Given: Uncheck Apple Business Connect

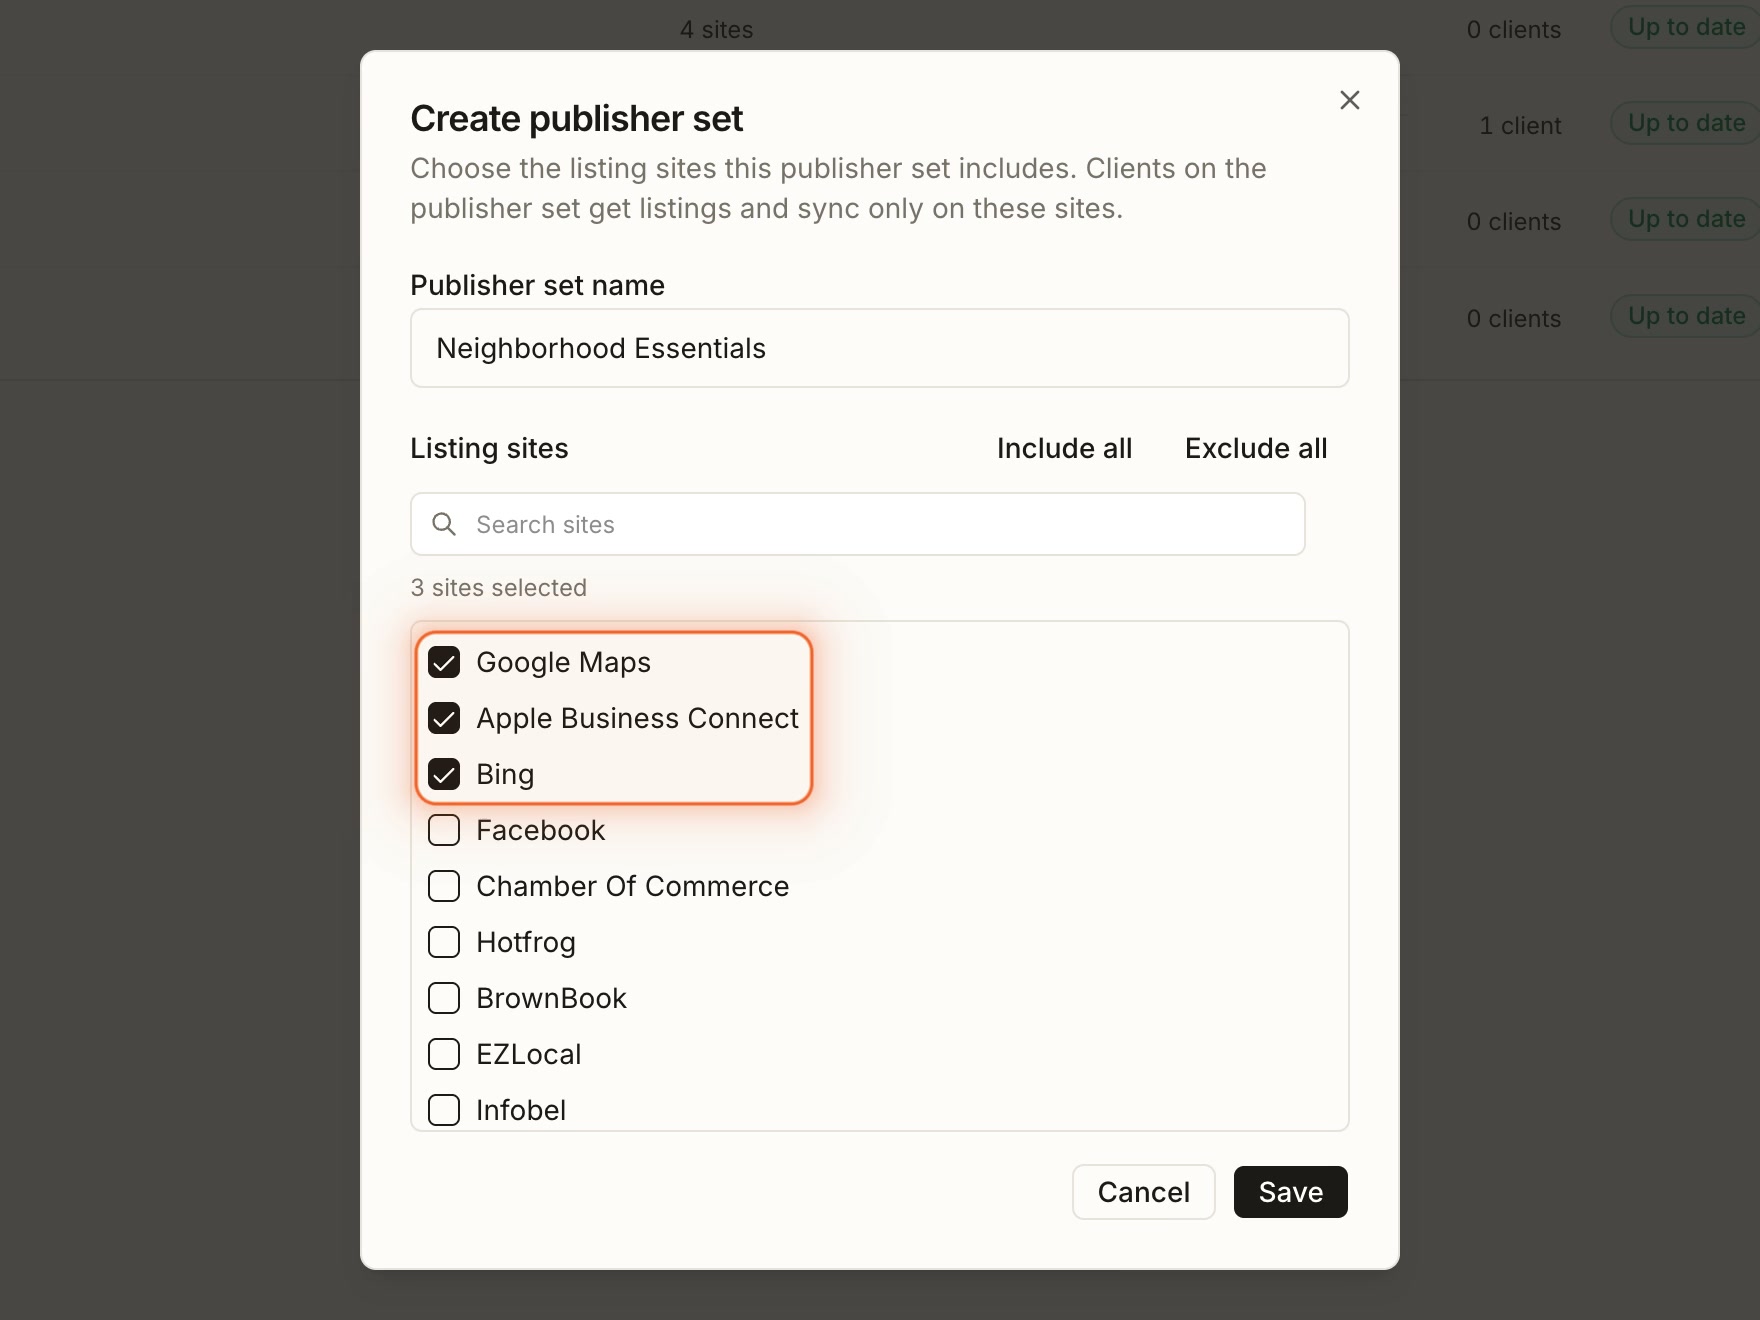Looking at the screenshot, I should coord(444,718).
